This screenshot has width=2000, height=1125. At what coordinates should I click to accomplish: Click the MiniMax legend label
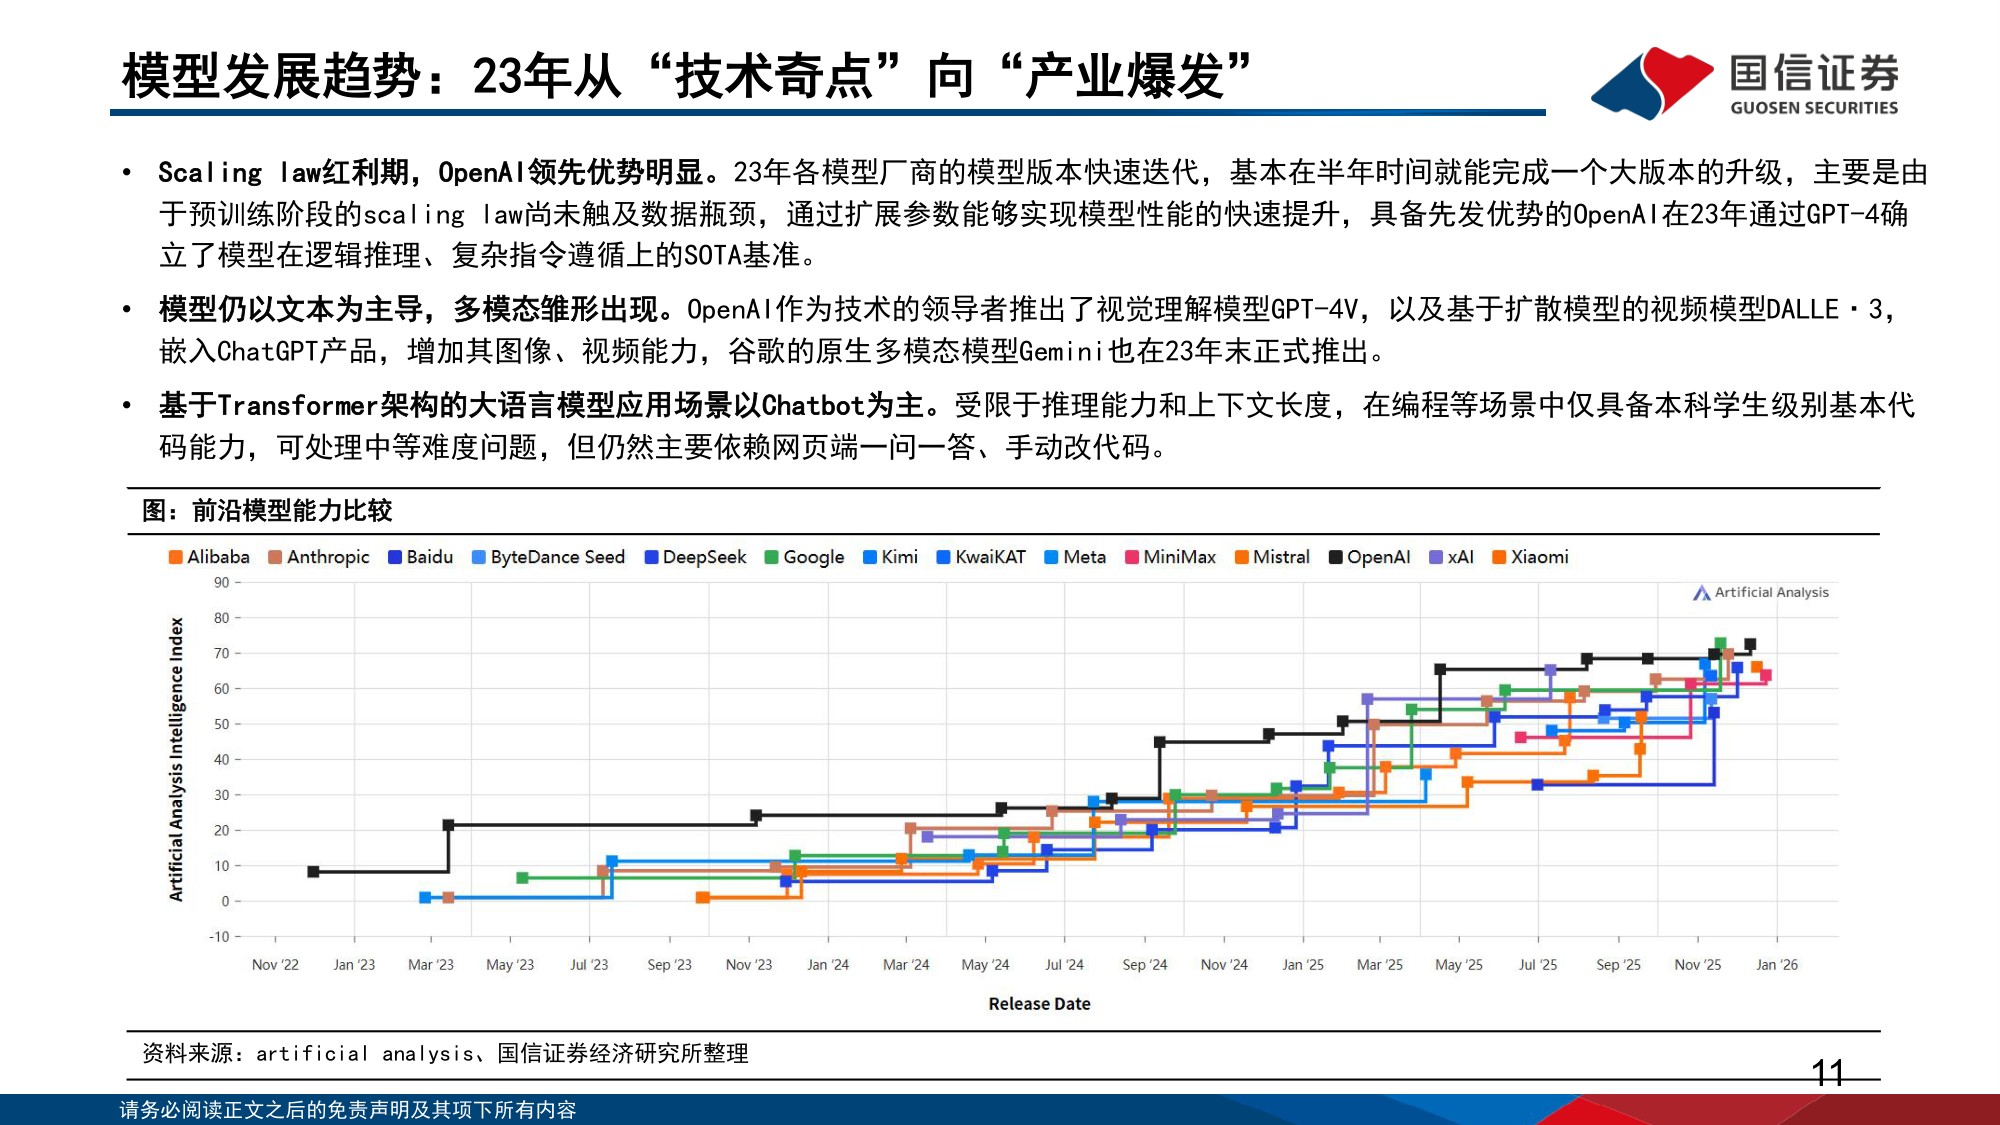pos(1179,557)
